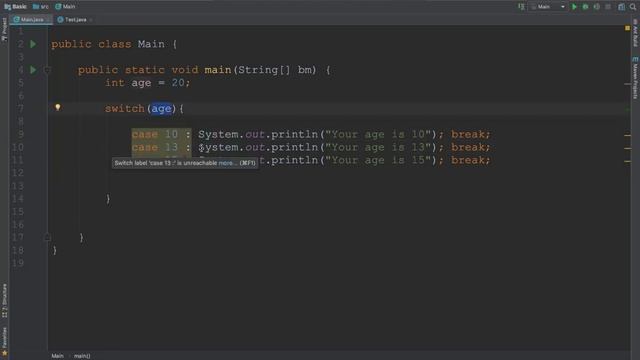Viewport: 640px width, 360px height.
Task: Click the class name 'Main' on line 2
Action: click(x=151, y=44)
